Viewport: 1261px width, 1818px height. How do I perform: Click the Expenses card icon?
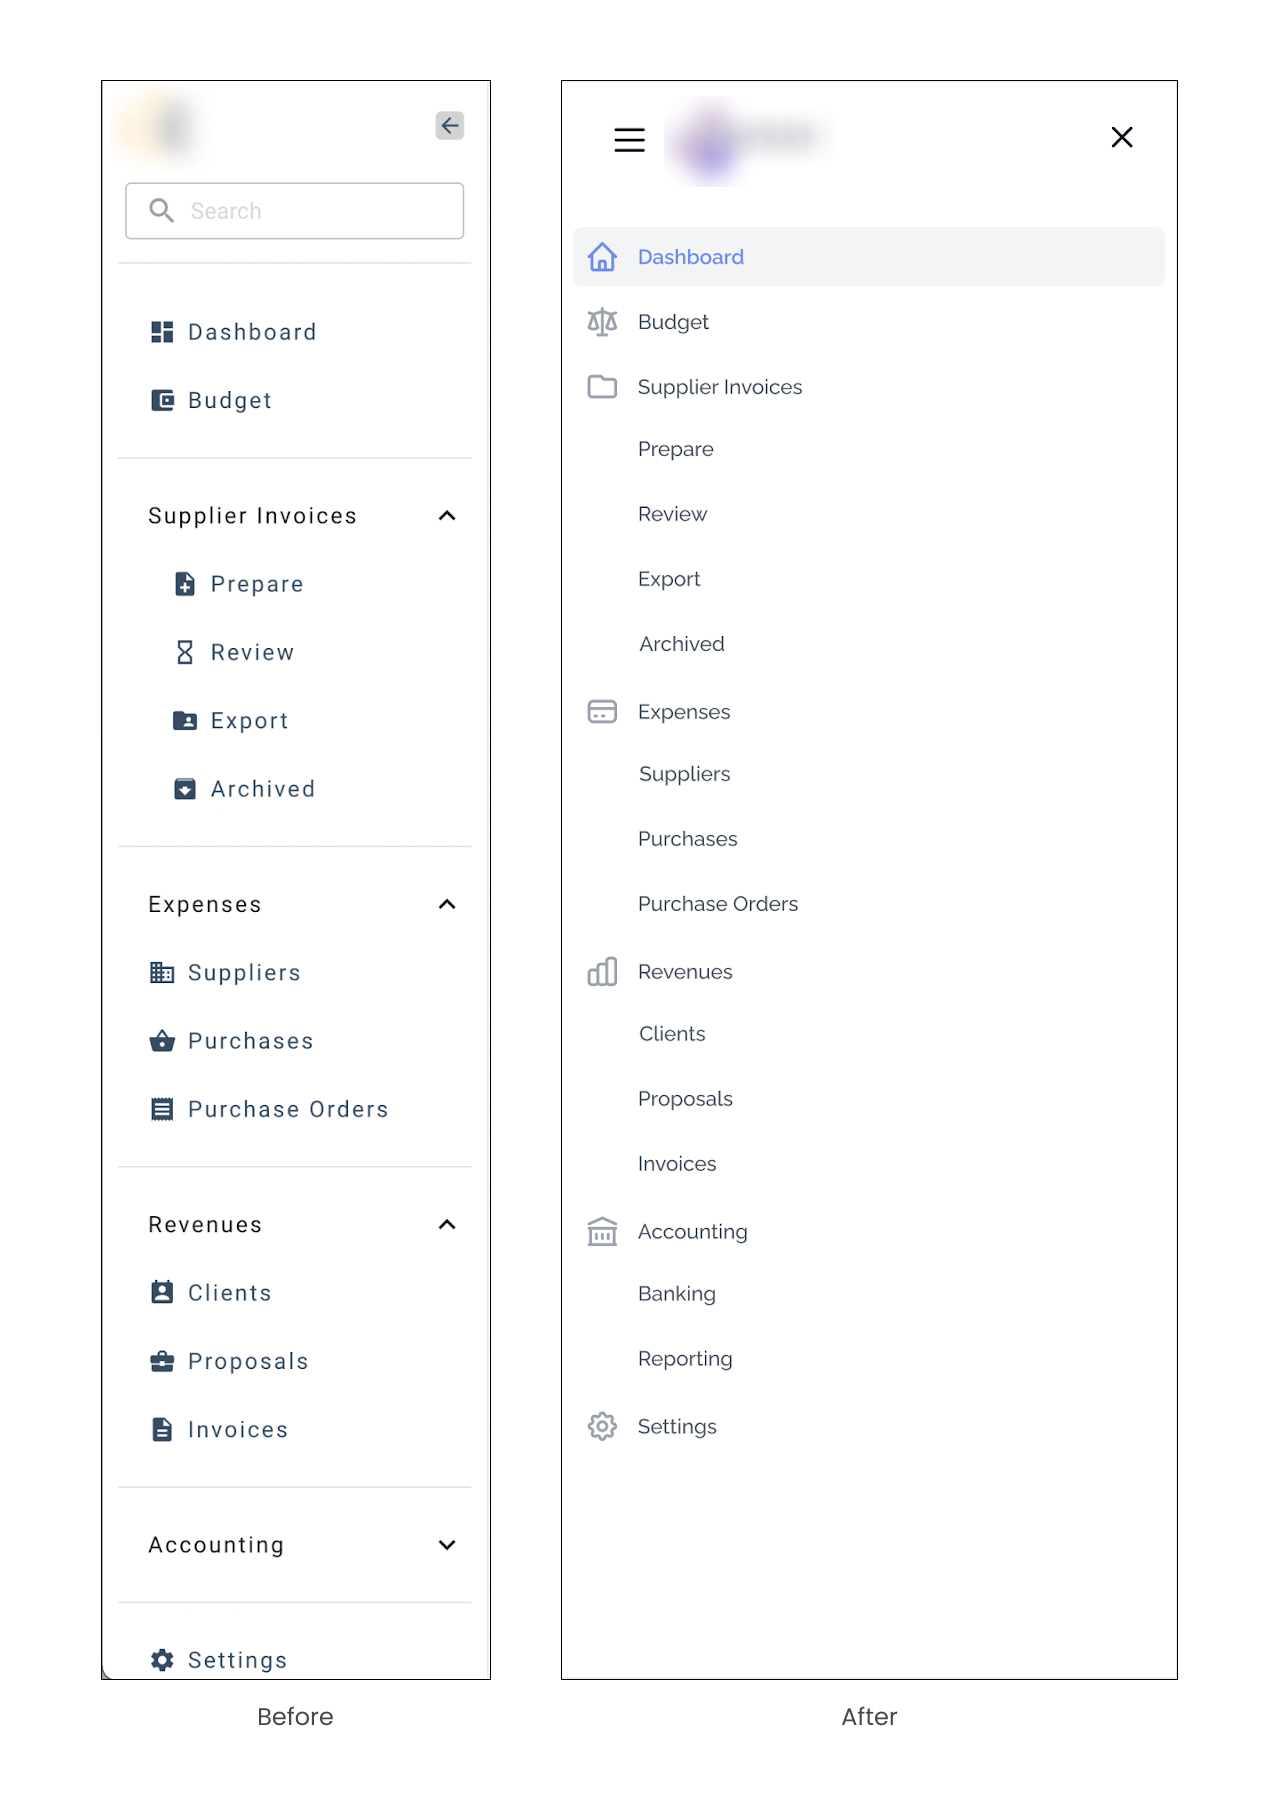[x=602, y=712]
